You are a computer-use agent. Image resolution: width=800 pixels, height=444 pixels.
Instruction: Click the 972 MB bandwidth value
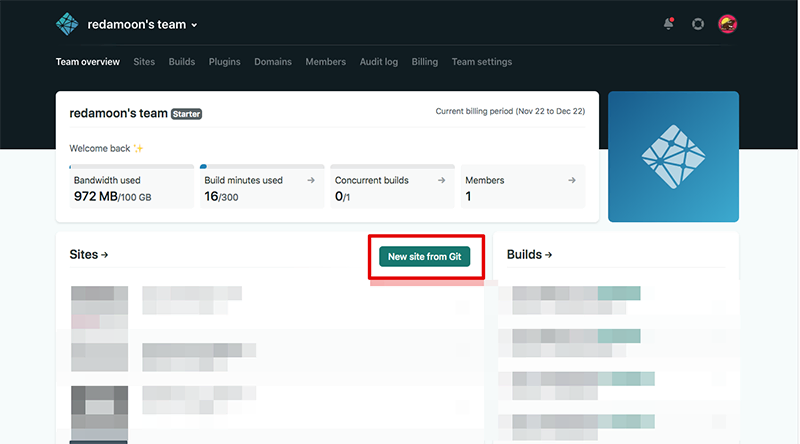tap(96, 196)
